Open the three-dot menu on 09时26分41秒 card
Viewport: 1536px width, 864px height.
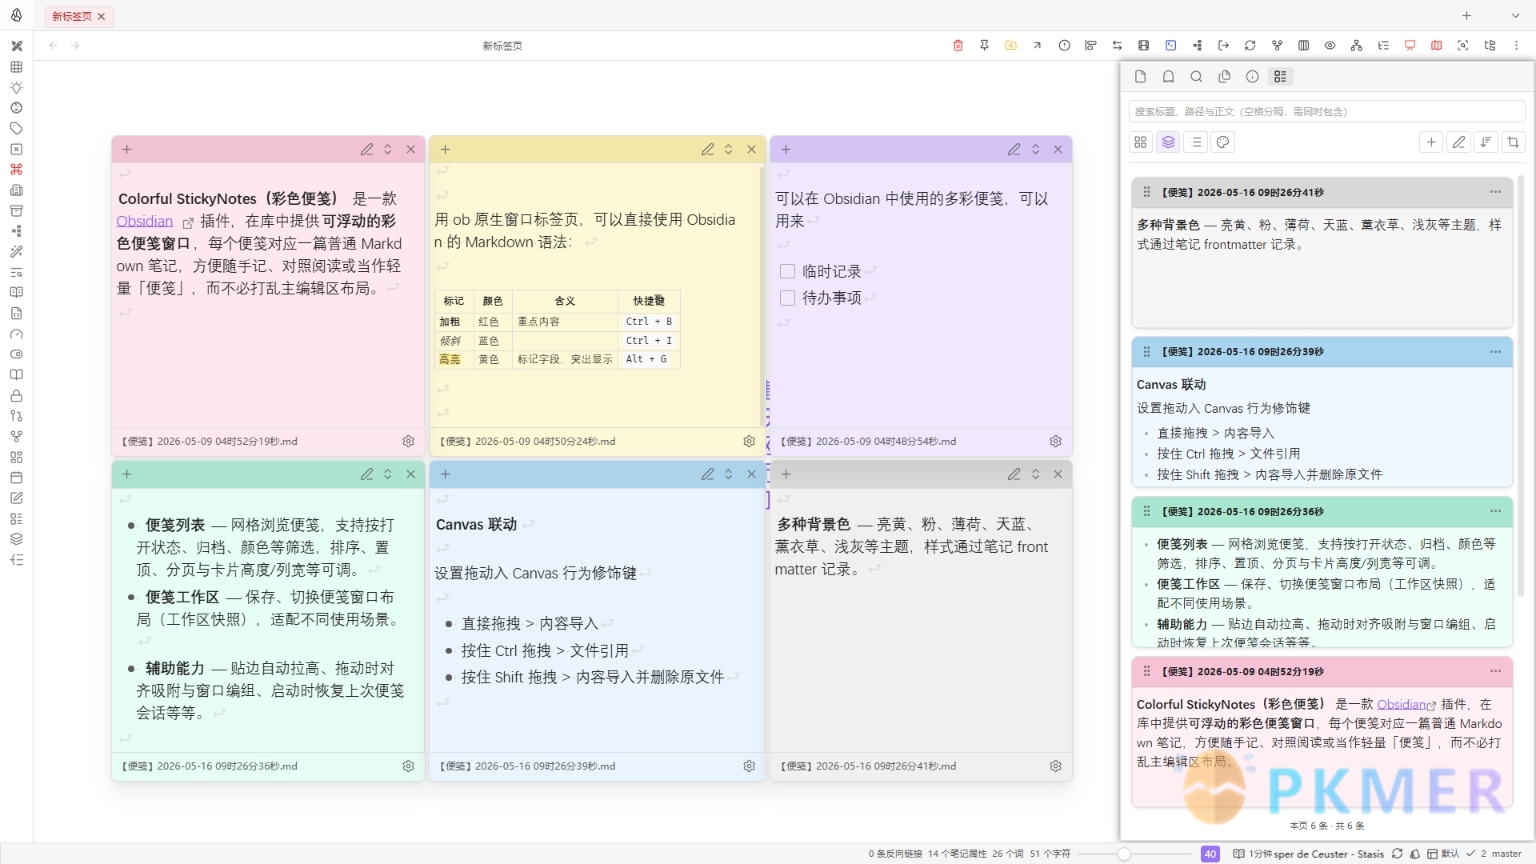[x=1495, y=192]
